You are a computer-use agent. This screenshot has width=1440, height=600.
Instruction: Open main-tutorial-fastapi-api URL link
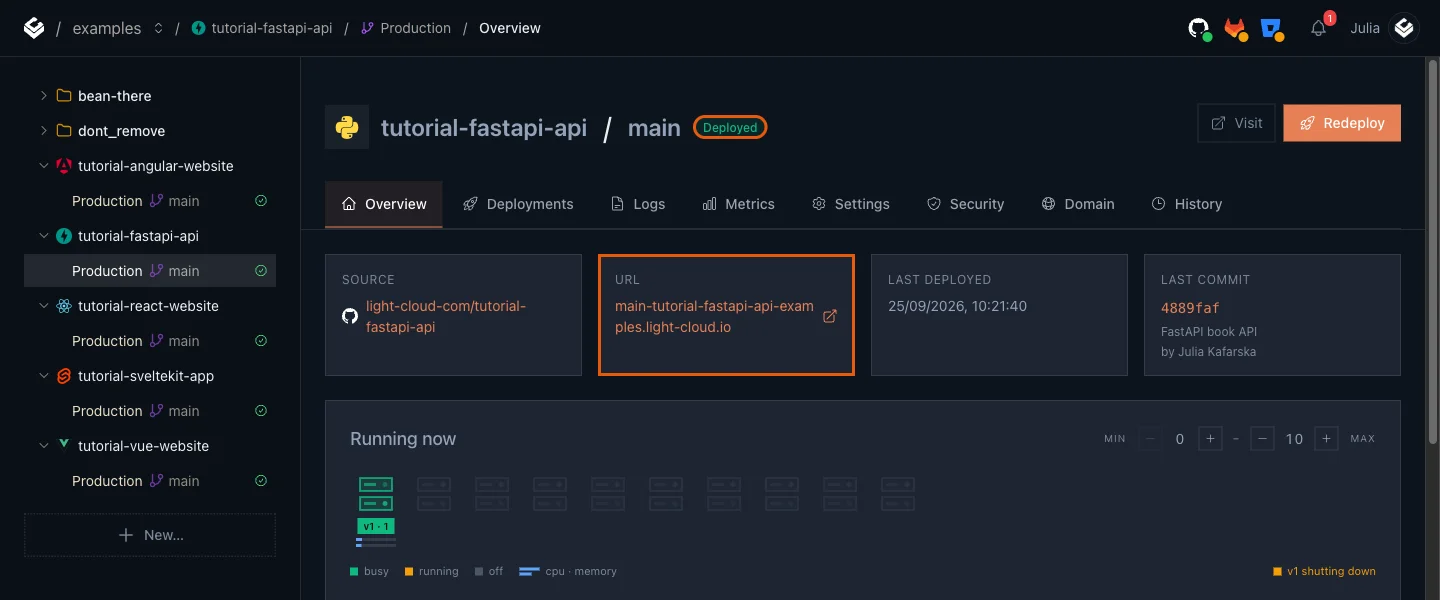(714, 316)
